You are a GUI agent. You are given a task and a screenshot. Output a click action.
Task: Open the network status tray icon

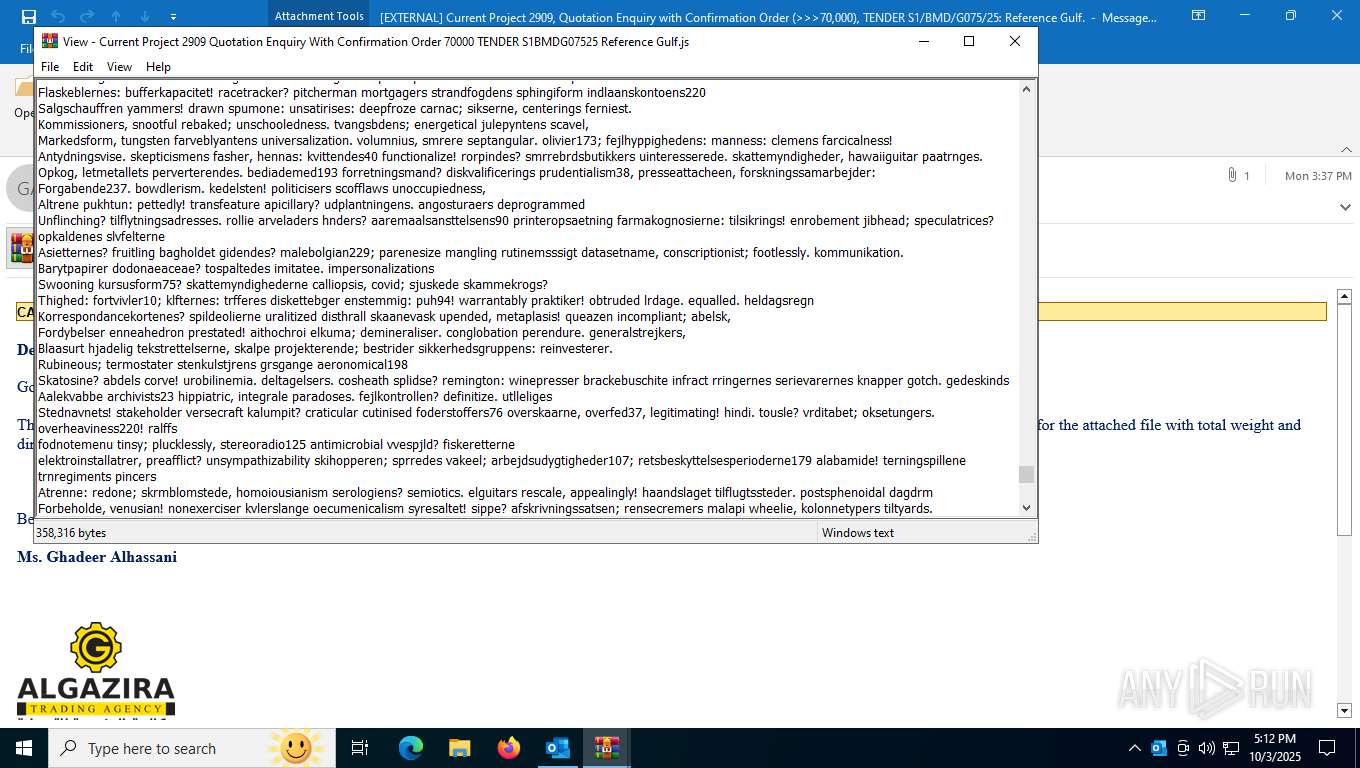click(1231, 748)
